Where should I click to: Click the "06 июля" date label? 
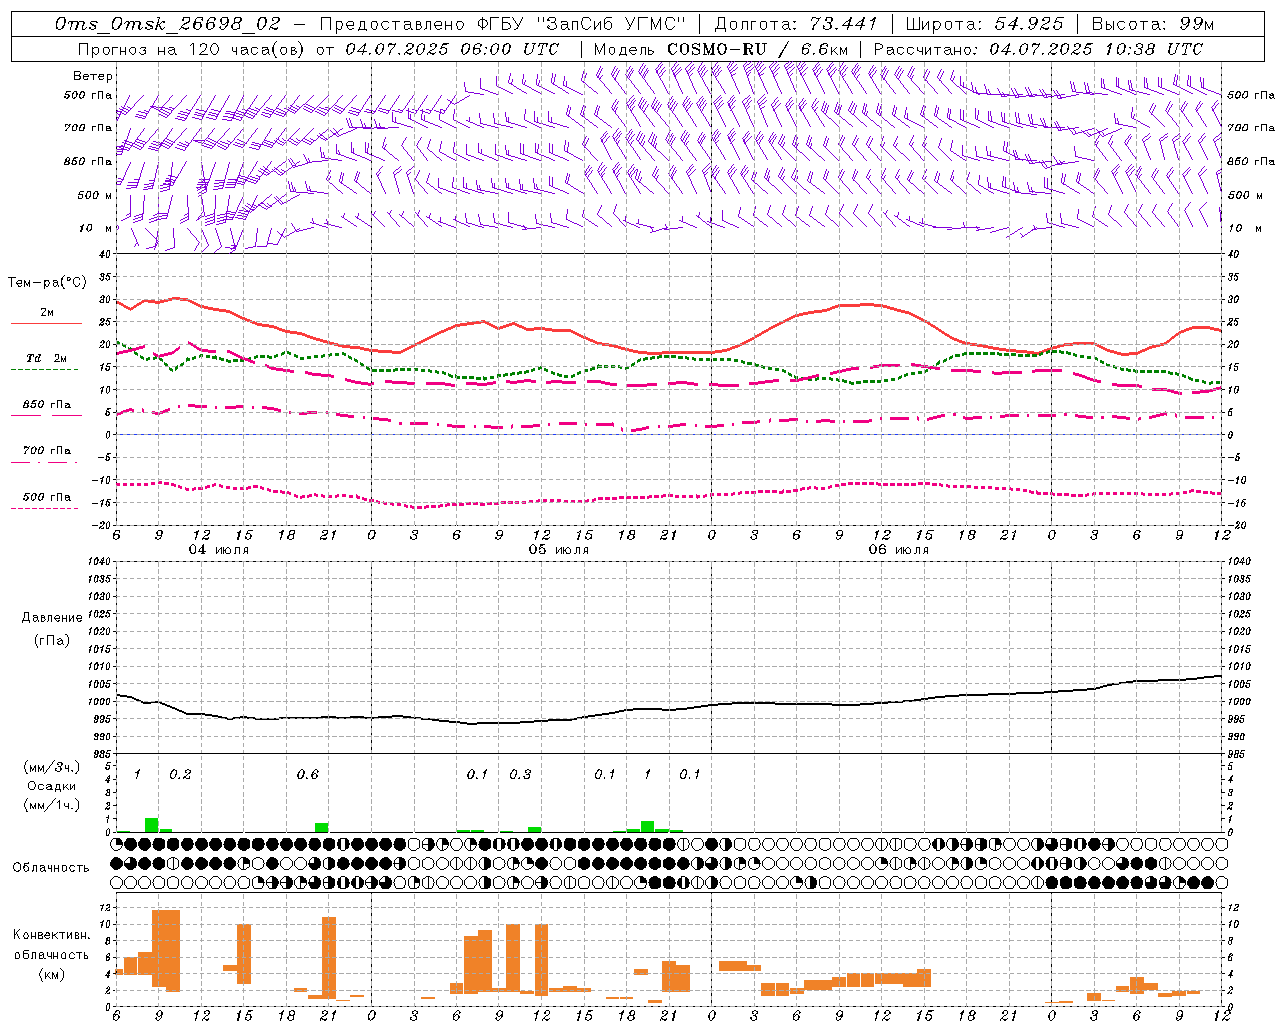pos(899,550)
